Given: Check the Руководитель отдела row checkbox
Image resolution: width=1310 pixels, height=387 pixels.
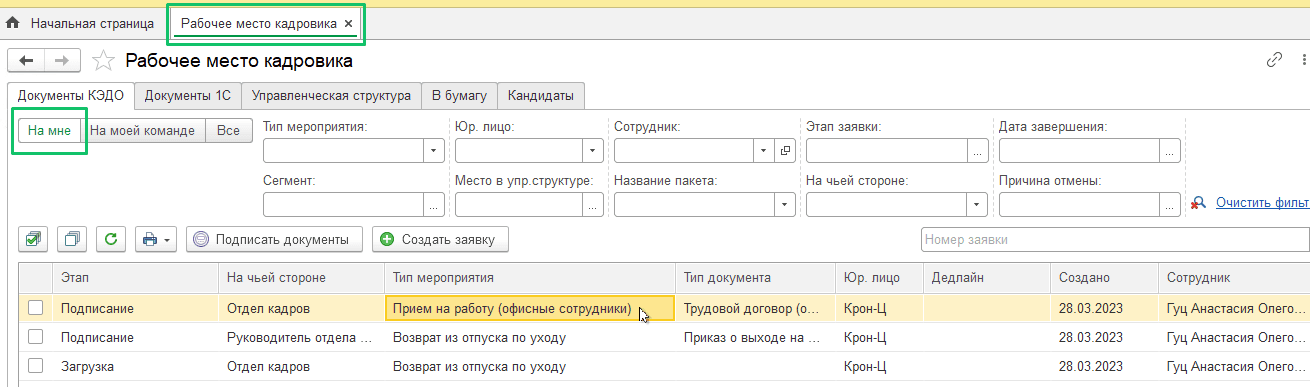Looking at the screenshot, I should [x=36, y=337].
